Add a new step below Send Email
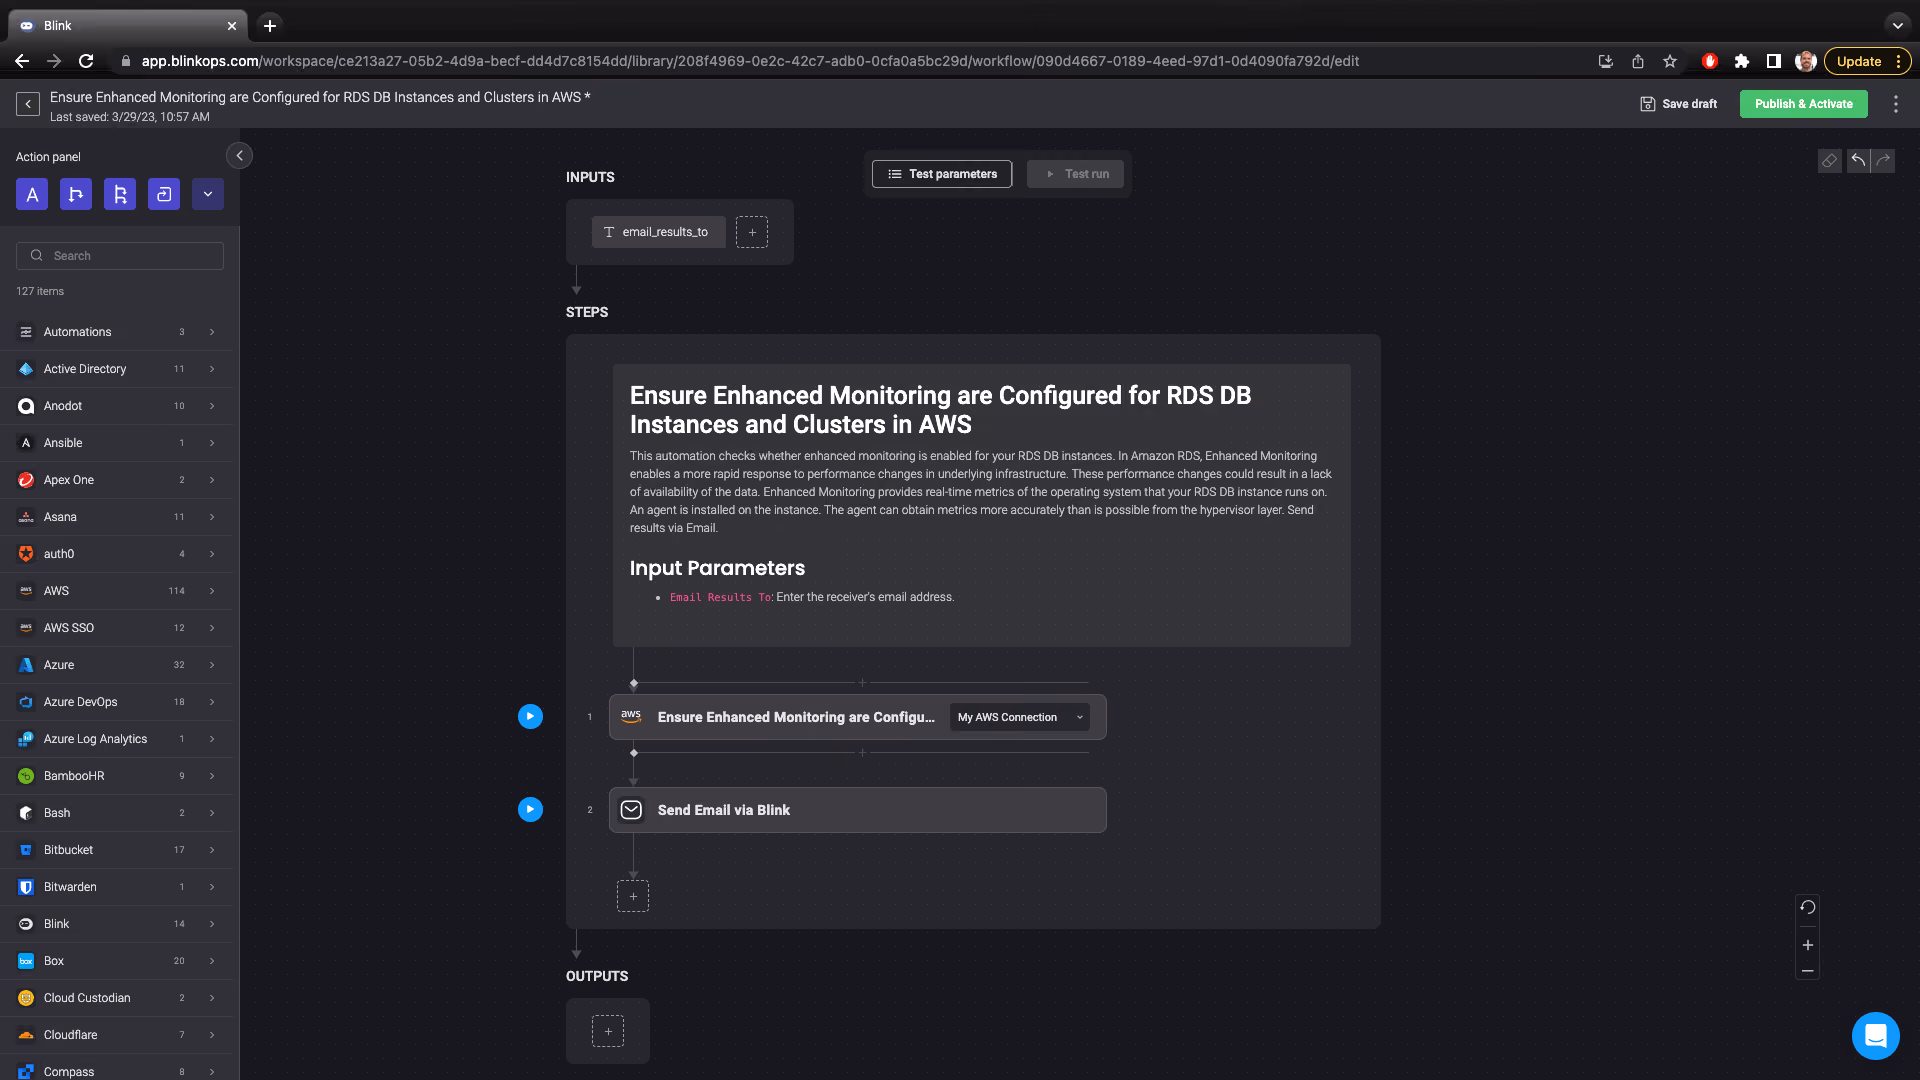This screenshot has width=1920, height=1080. coord(633,896)
